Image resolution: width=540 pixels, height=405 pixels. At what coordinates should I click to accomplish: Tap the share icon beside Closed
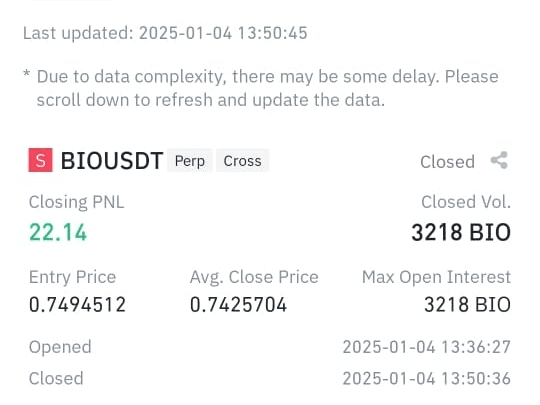[x=499, y=160]
